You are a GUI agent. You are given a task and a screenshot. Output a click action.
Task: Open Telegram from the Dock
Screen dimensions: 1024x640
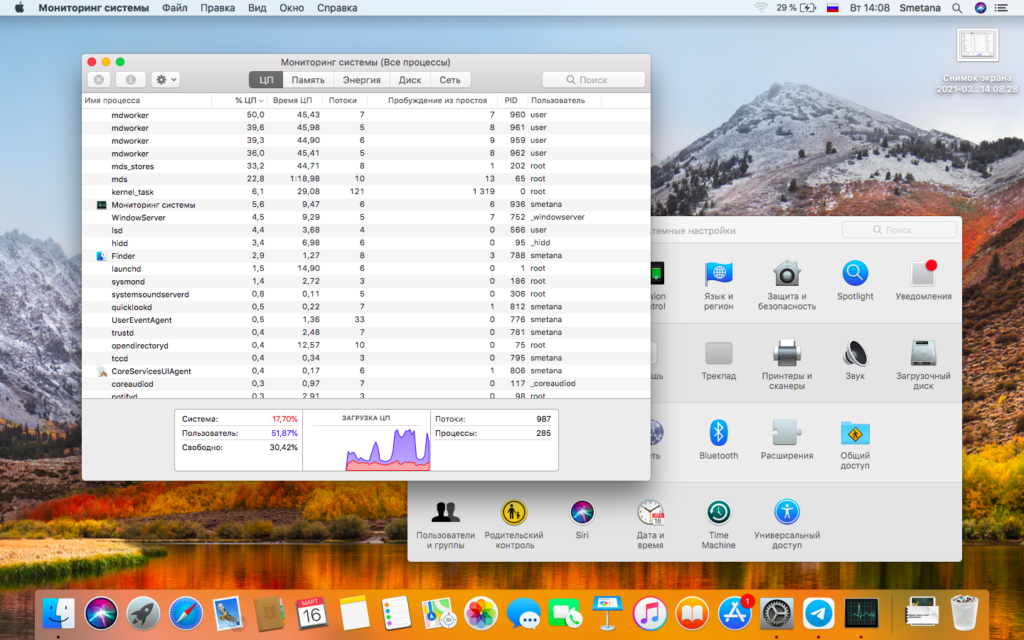coord(818,613)
